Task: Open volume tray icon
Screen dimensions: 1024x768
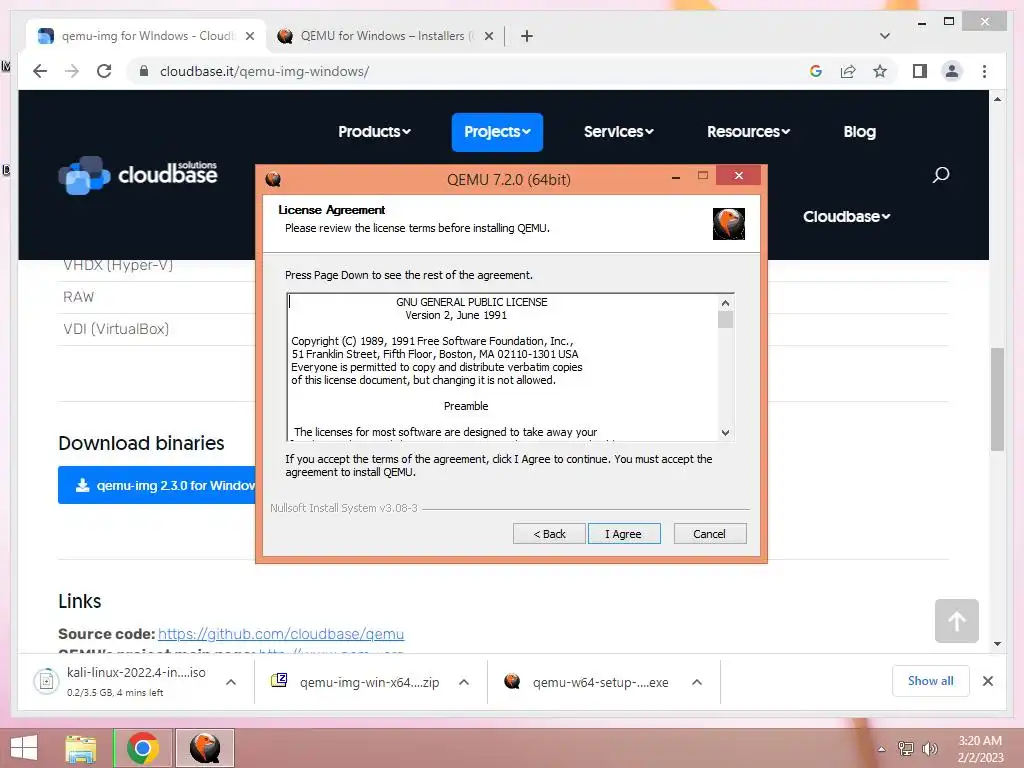Action: [x=930, y=749]
